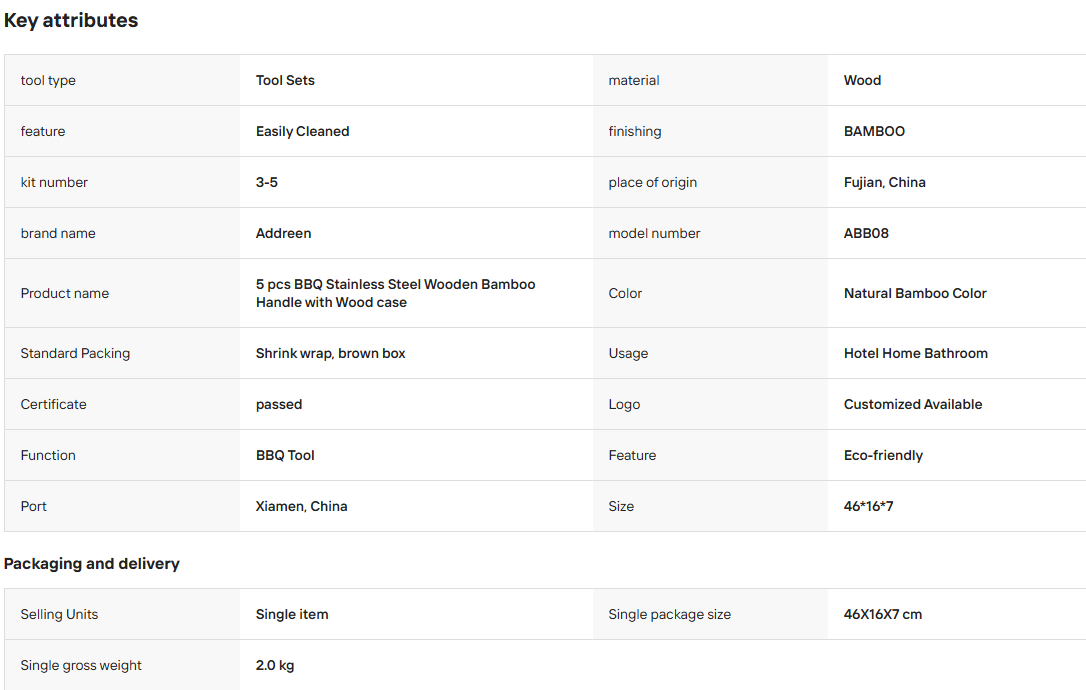Click the Key attributes heading

coord(71,21)
